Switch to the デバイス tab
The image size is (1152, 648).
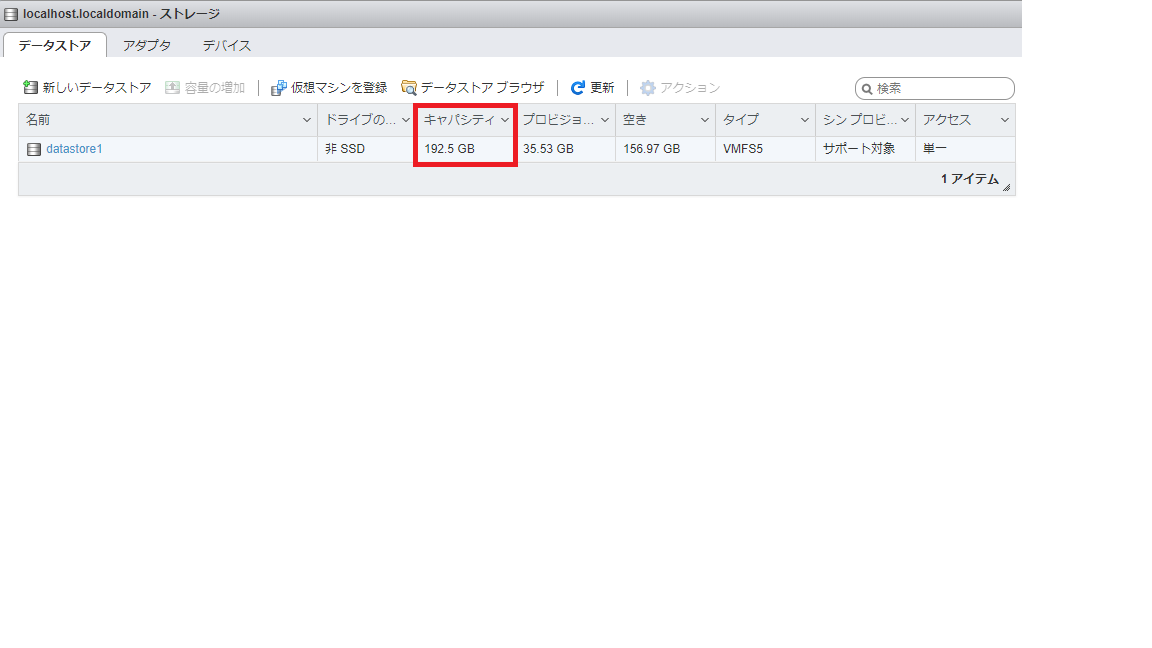pos(226,46)
